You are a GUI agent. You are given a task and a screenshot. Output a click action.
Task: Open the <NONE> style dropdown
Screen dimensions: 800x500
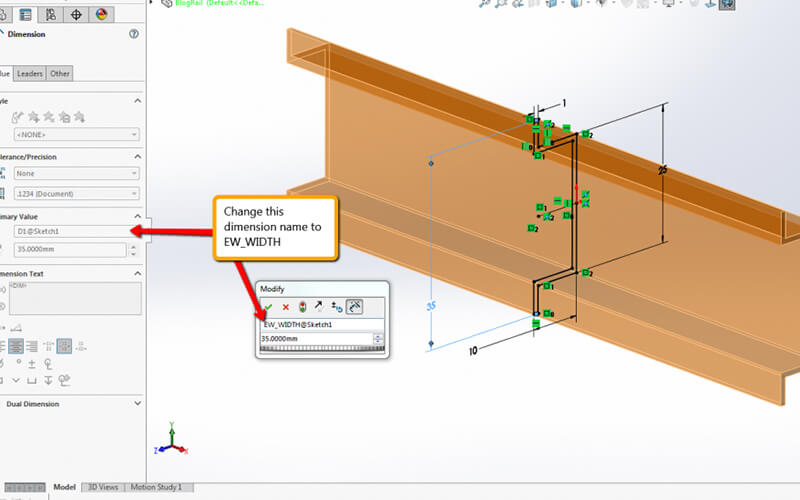77,135
